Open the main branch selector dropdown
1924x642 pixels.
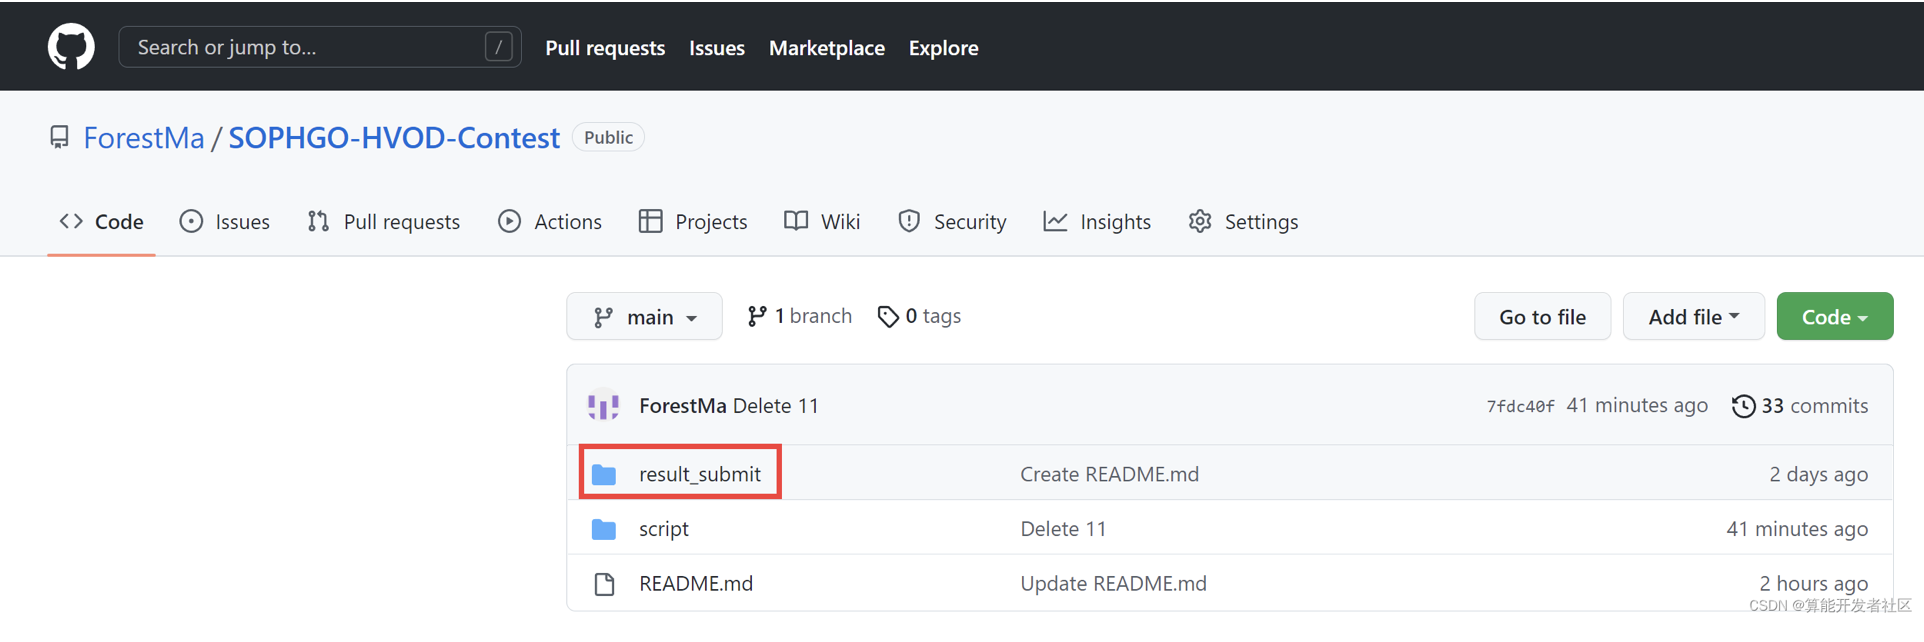tap(644, 317)
